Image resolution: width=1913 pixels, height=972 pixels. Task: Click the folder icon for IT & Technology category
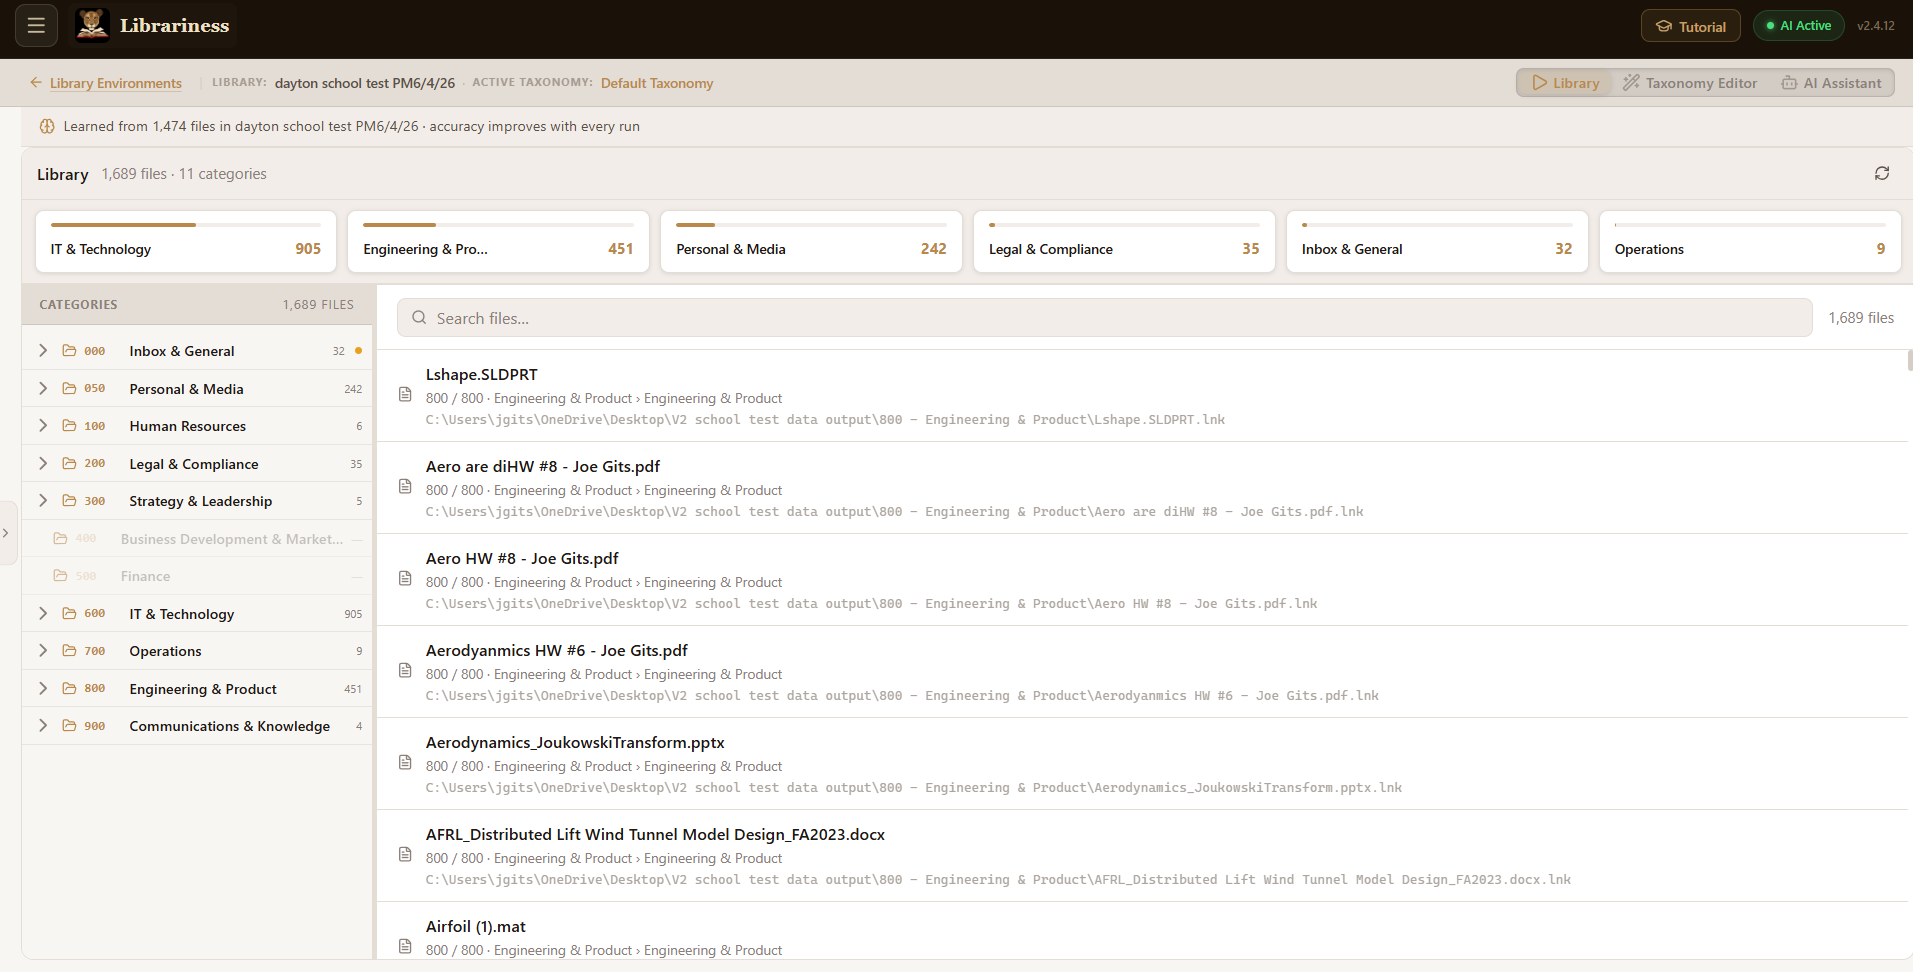[x=69, y=613]
